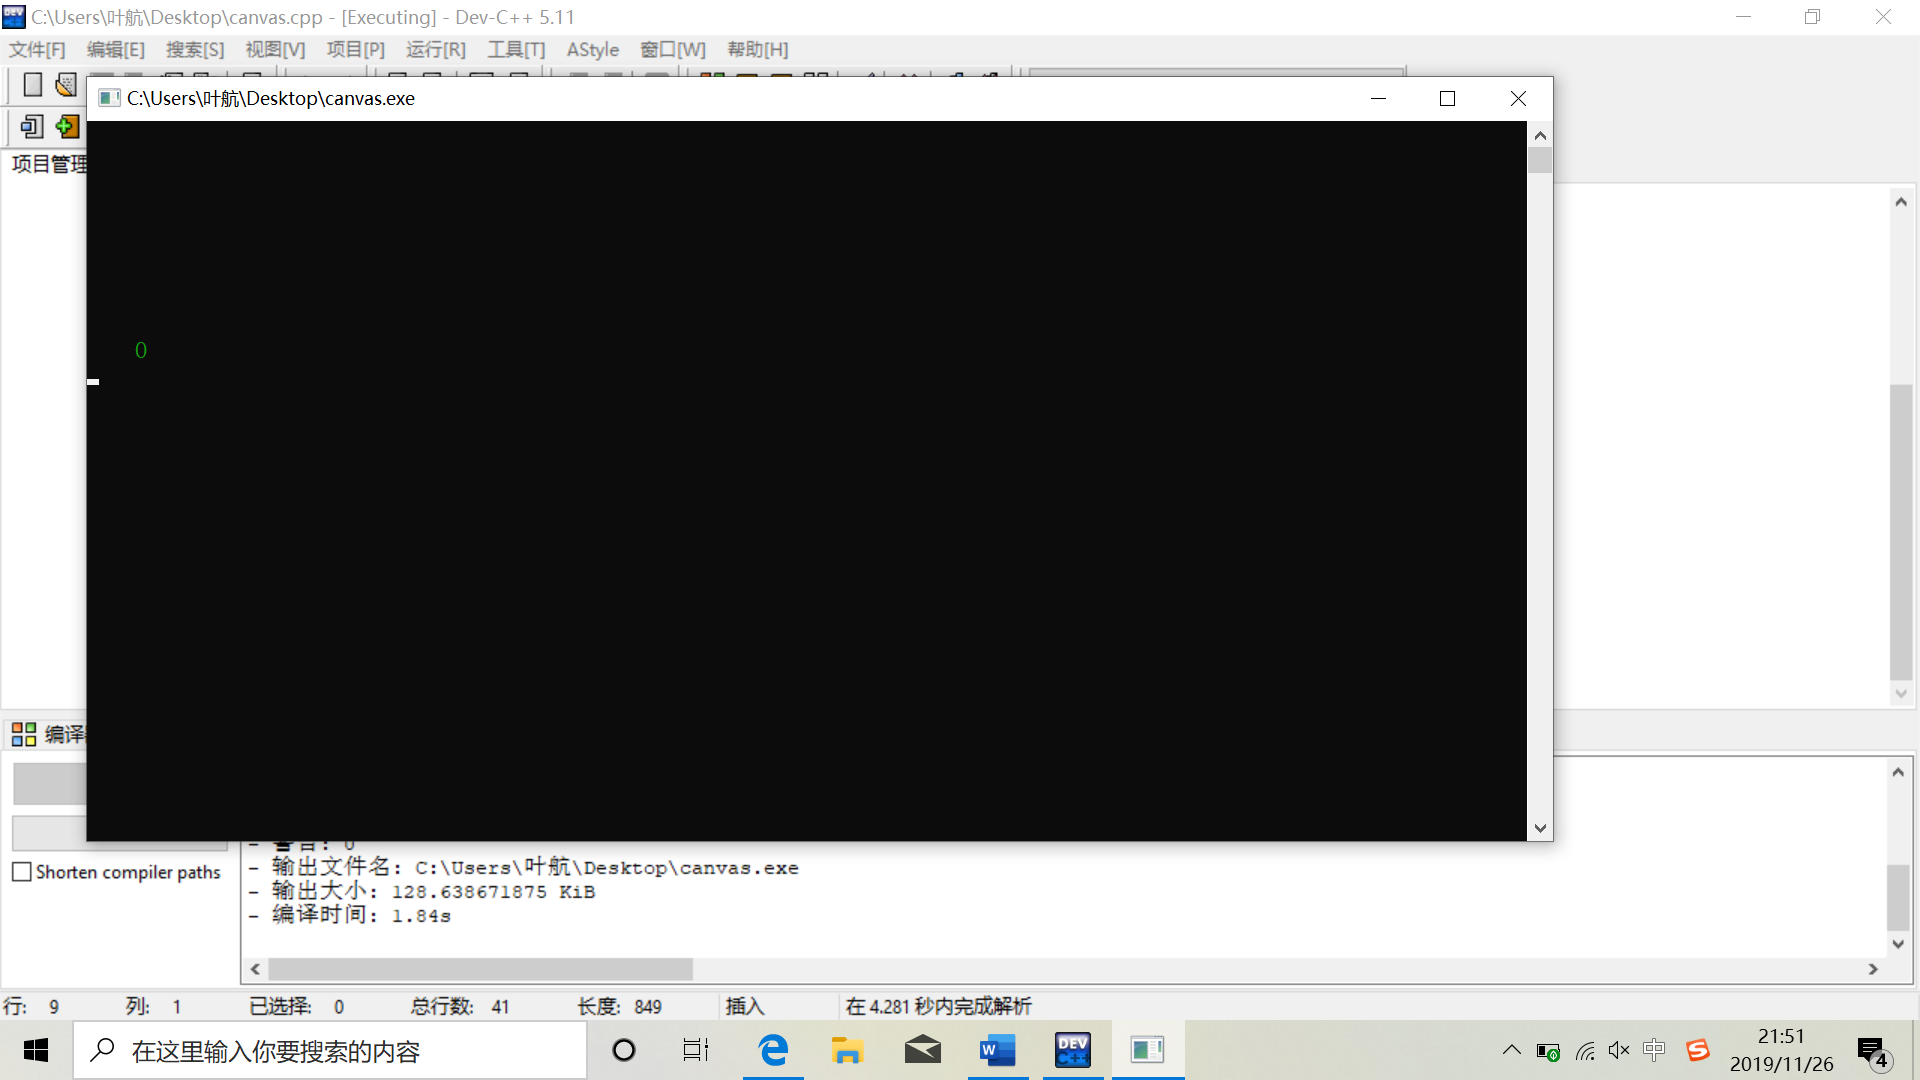Click the Dev-C++ taskbar icon

1072,1050
